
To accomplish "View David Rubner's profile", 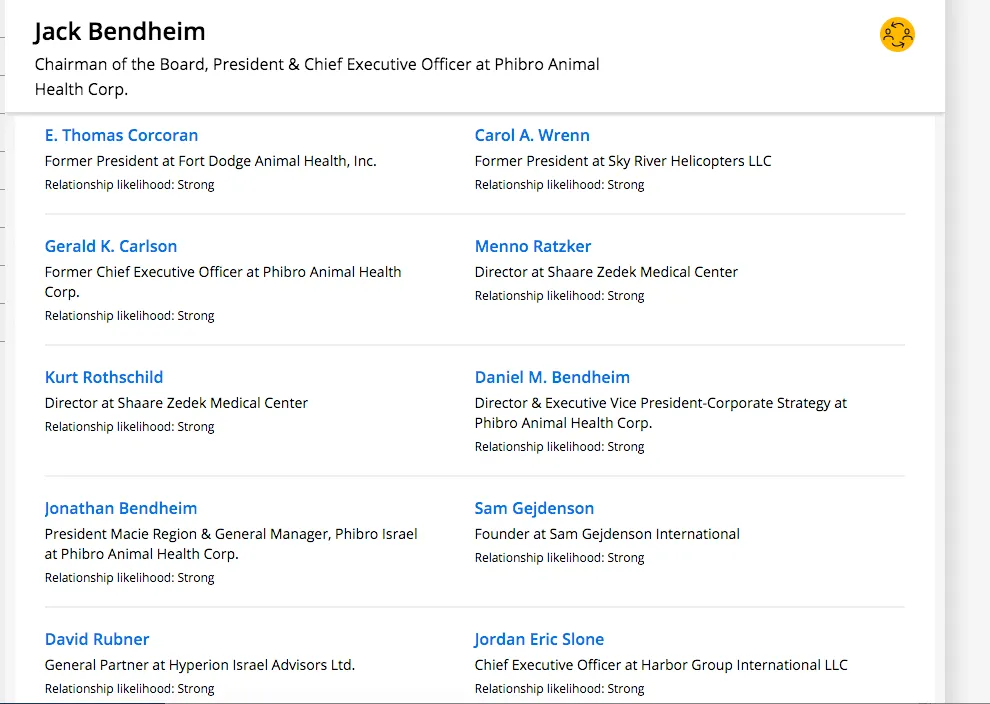I will tap(97, 640).
